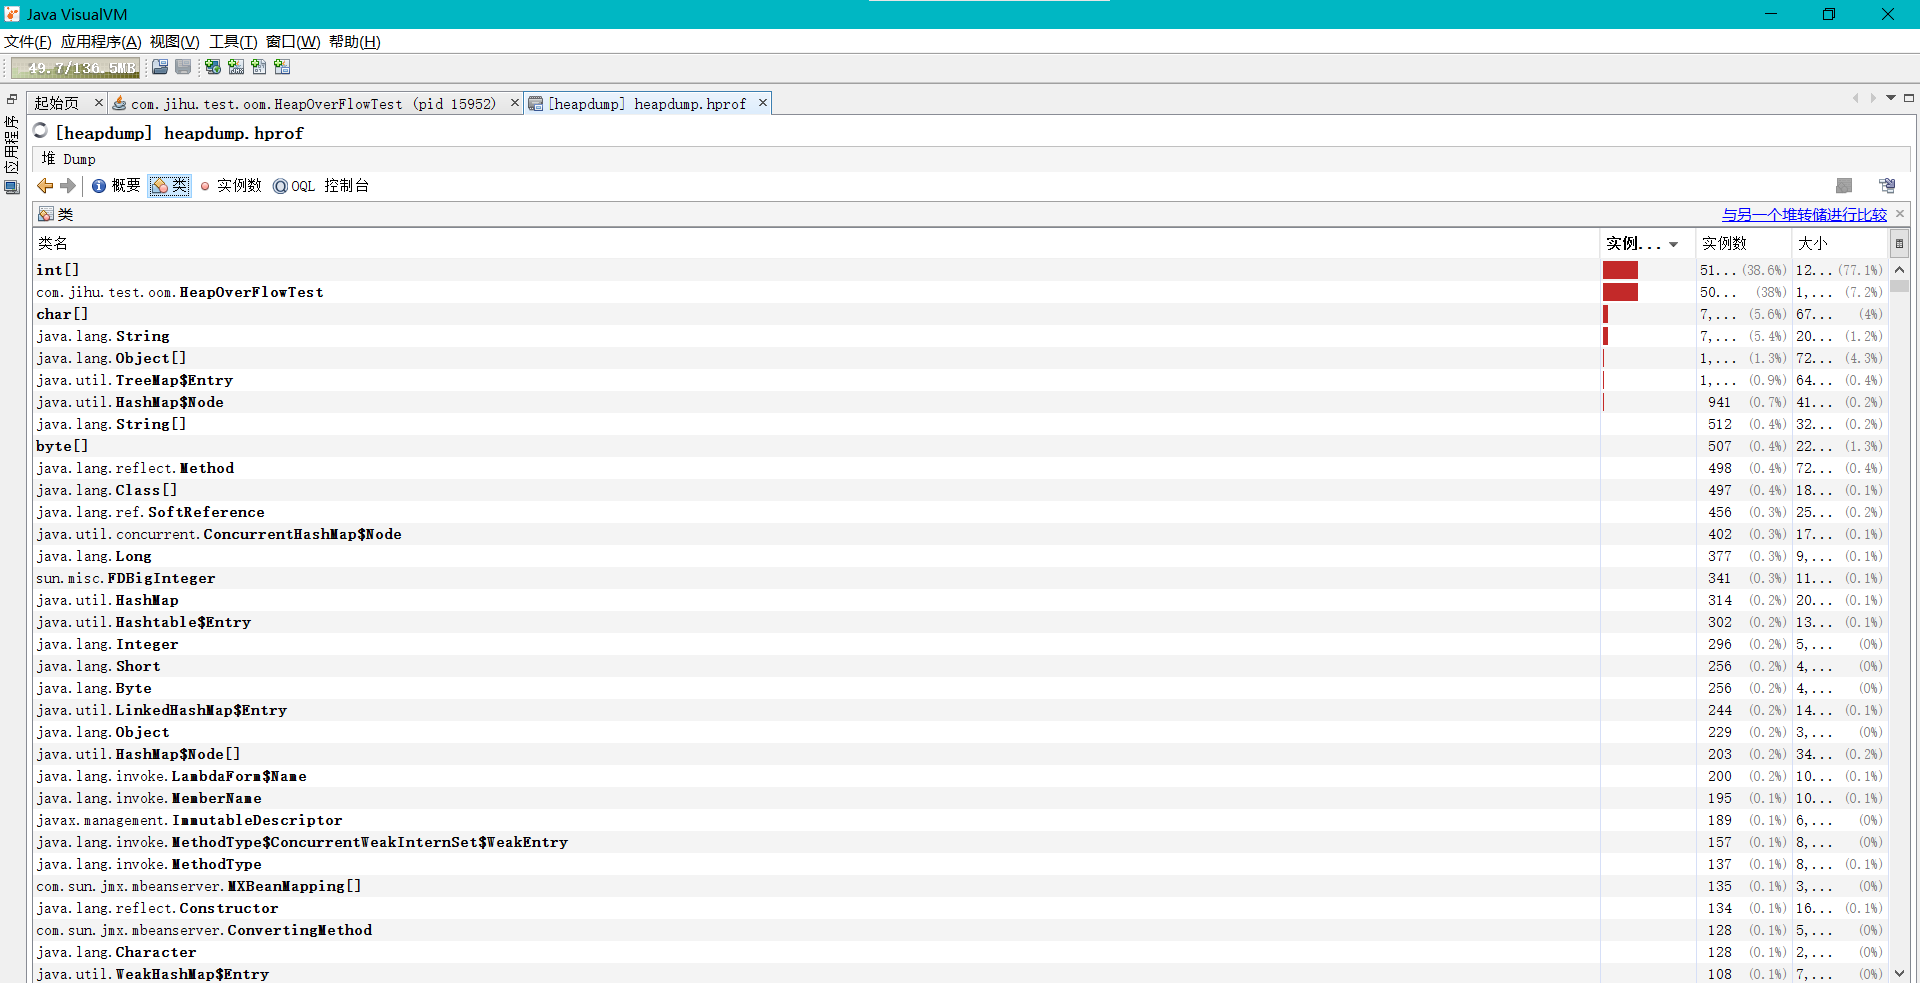Image resolution: width=1920 pixels, height=983 pixels.
Task: Open the document list dropdown arrow
Action: coord(1891,98)
